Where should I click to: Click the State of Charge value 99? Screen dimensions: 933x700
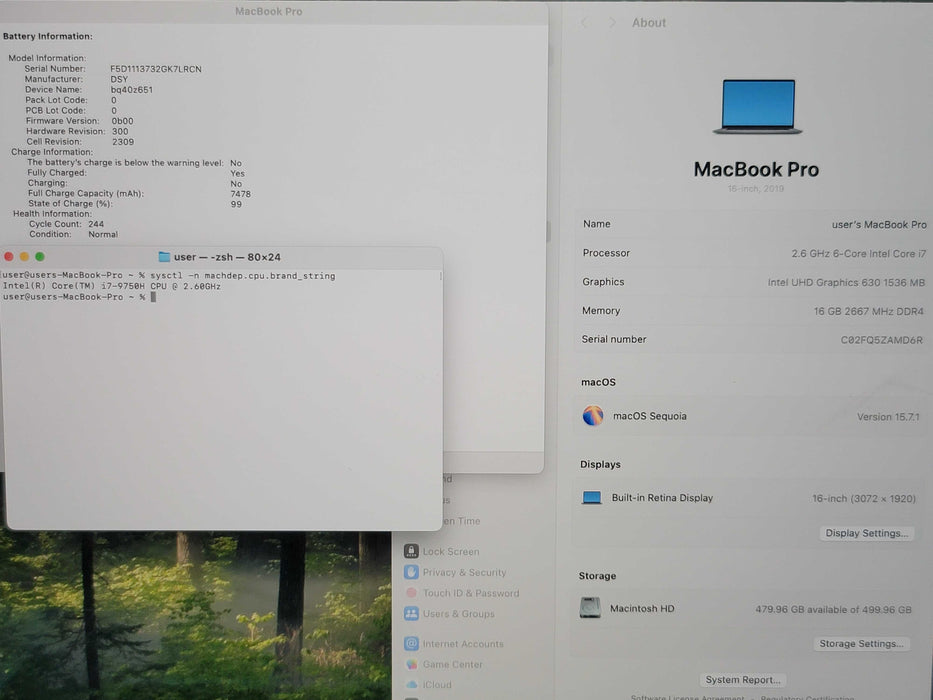236,204
